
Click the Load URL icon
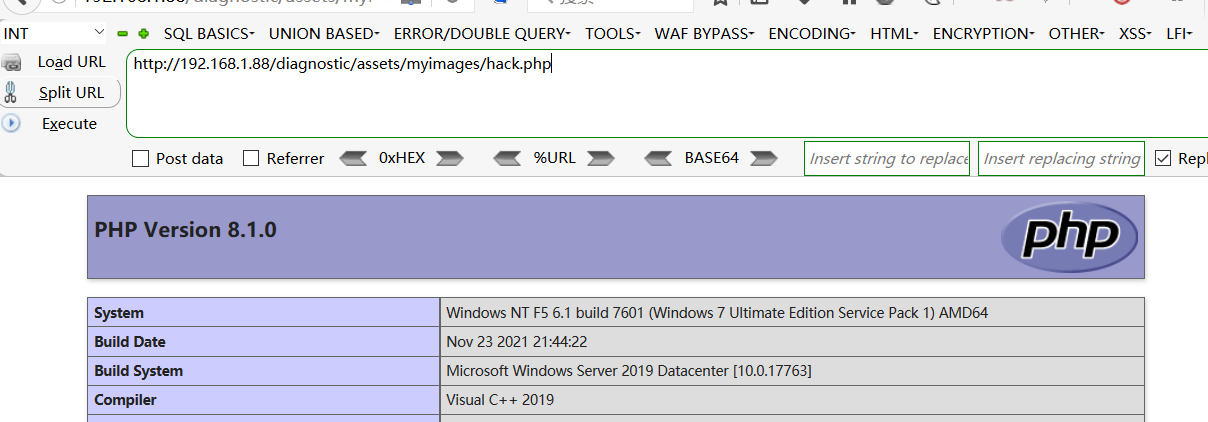pos(12,63)
